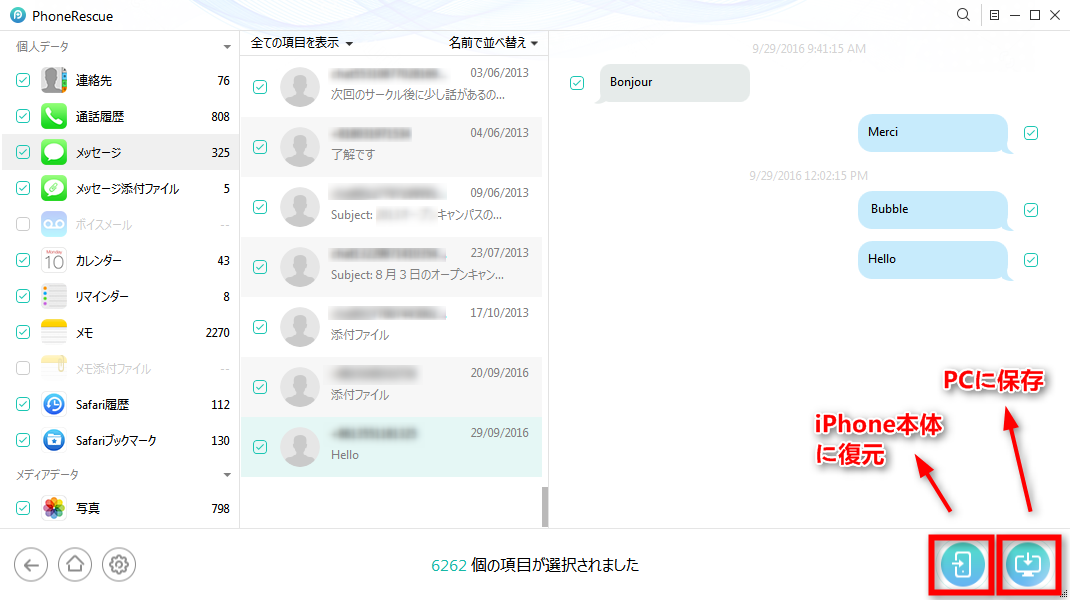Click the Hello message bubble

(x=935, y=260)
